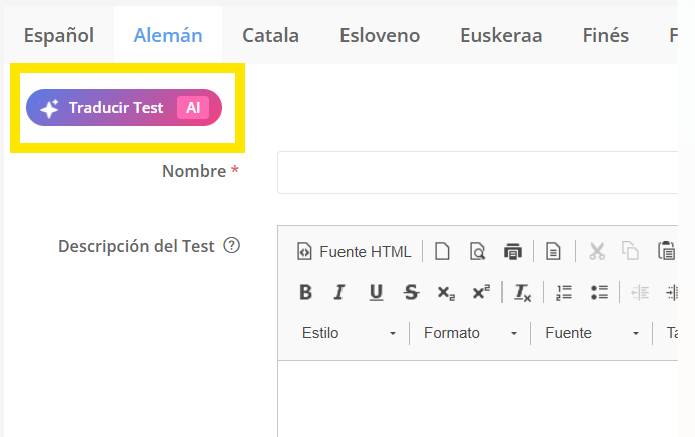Open the Catala language tab

(270, 36)
